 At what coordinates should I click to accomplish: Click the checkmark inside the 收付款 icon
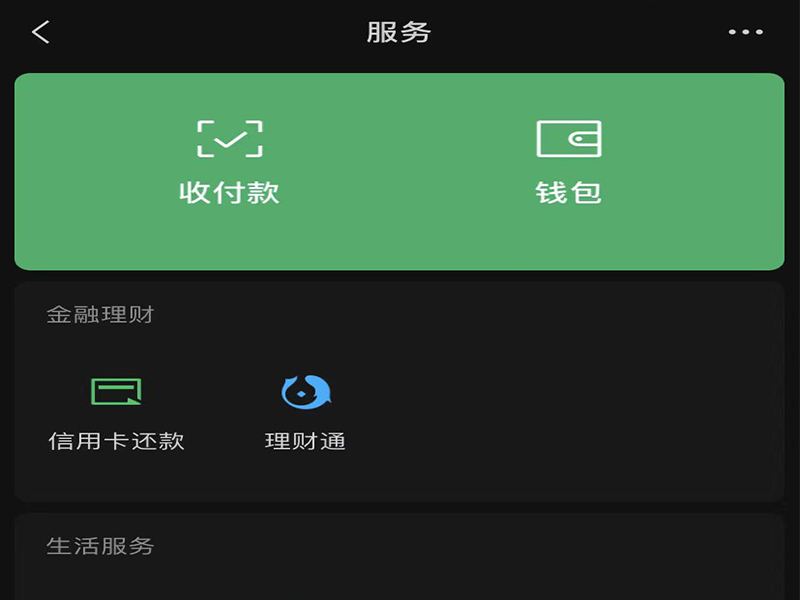pos(230,139)
